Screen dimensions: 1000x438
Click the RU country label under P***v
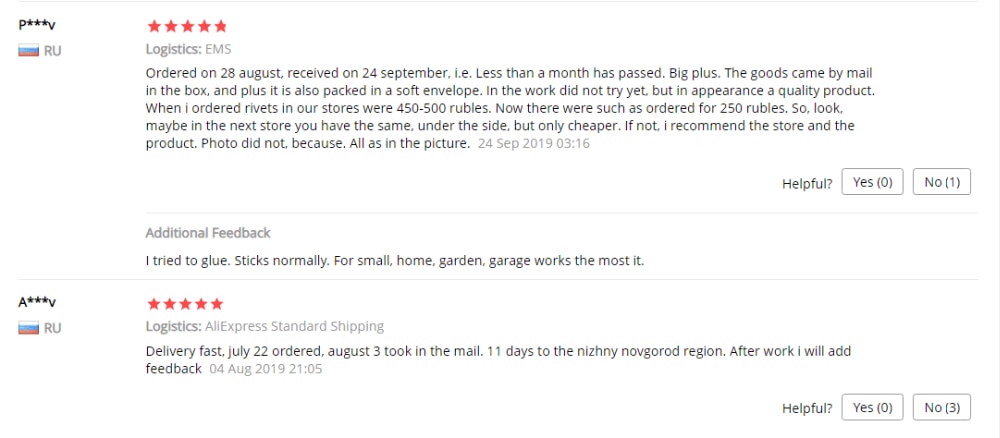coord(53,51)
